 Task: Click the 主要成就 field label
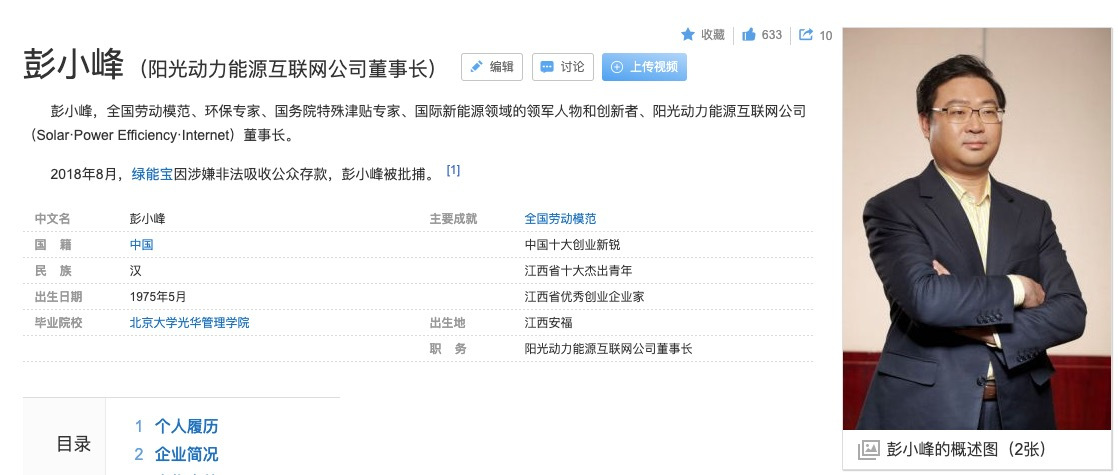tap(453, 219)
